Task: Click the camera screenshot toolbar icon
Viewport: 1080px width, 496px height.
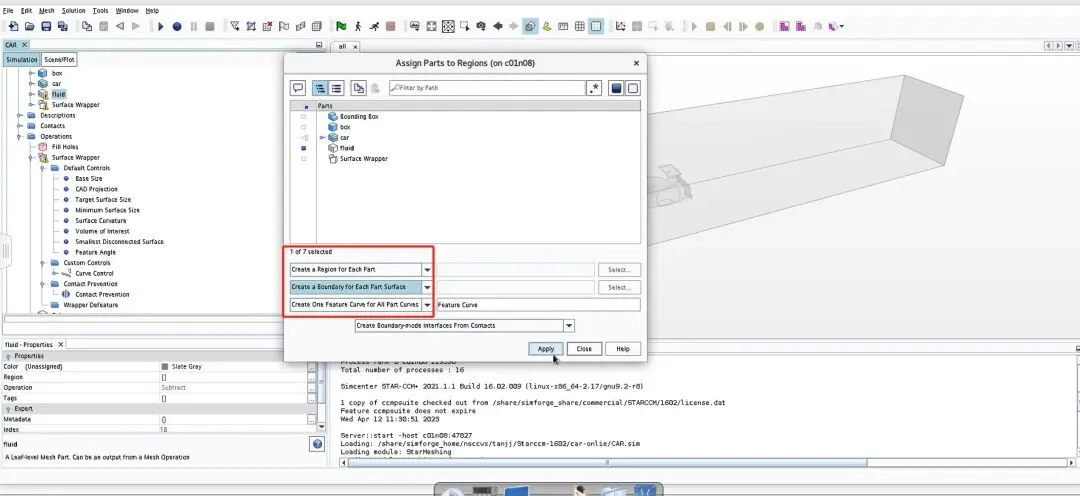Action: (481, 26)
